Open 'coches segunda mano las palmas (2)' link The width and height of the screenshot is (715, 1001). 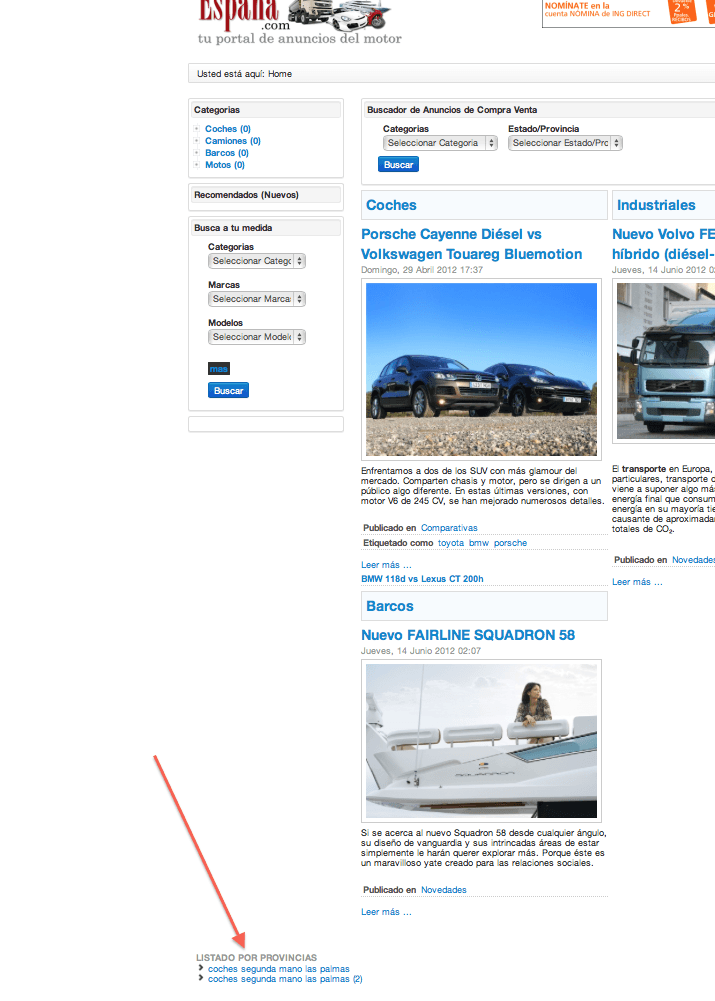(285, 979)
